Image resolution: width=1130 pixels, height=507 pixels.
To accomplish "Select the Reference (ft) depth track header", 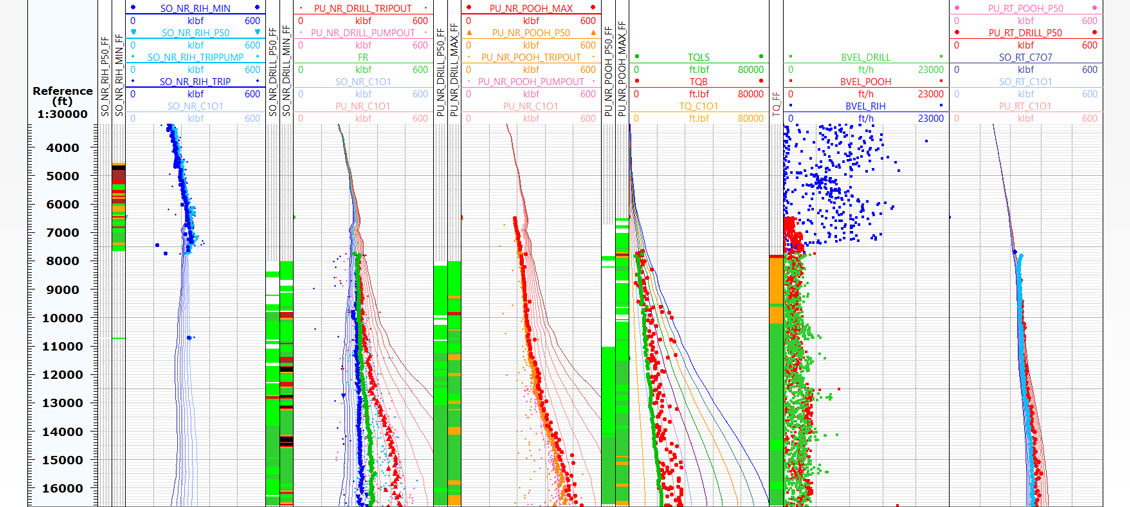I will [63, 101].
